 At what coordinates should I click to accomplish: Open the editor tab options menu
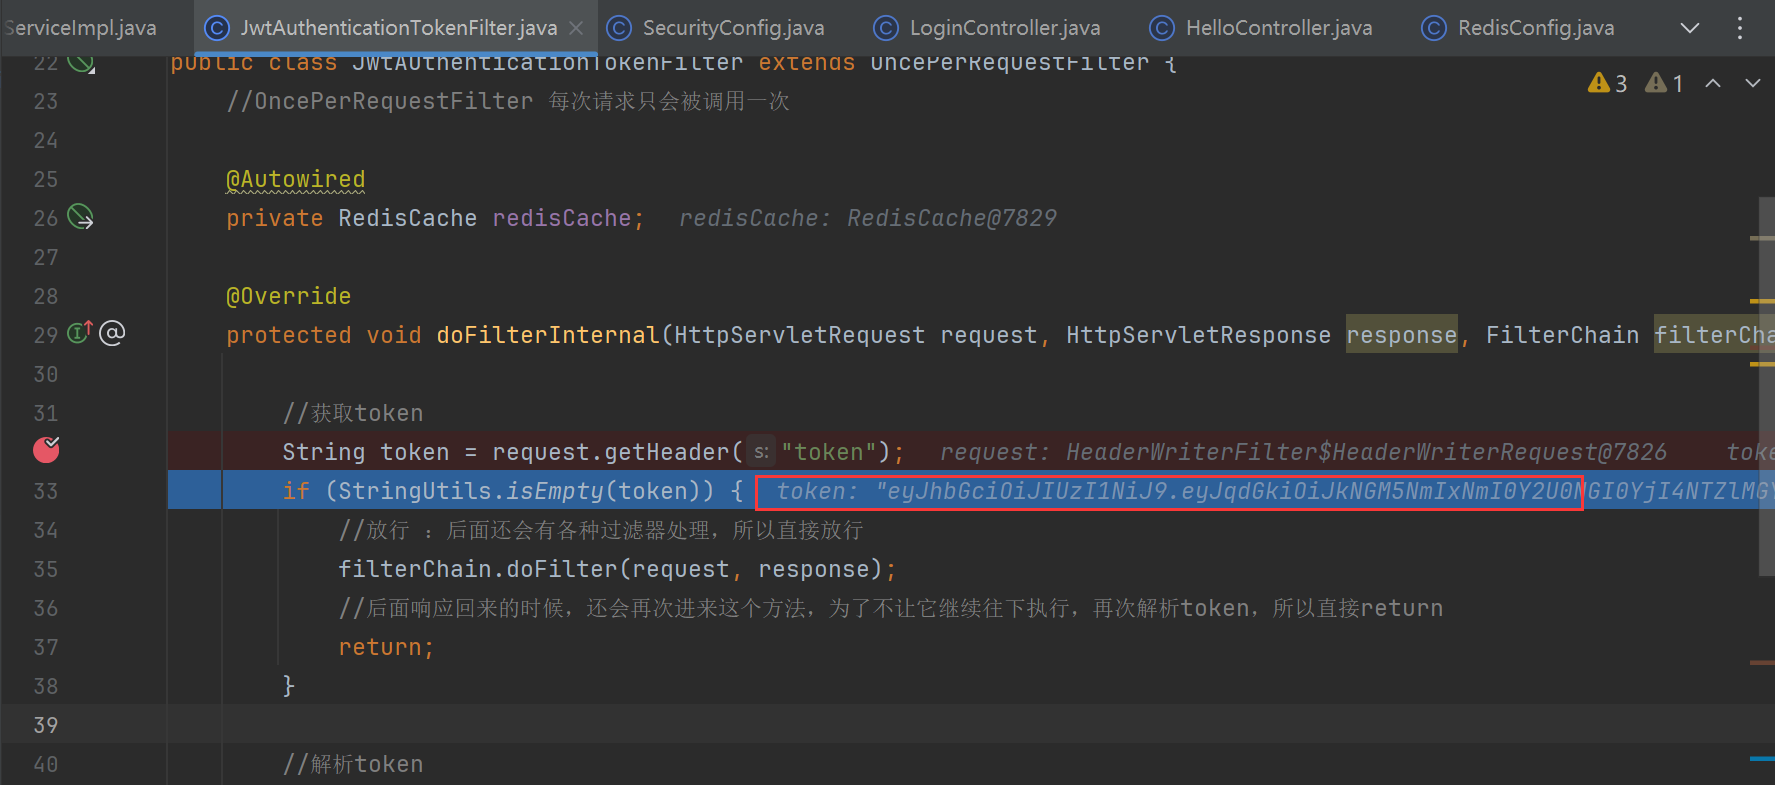1740,28
